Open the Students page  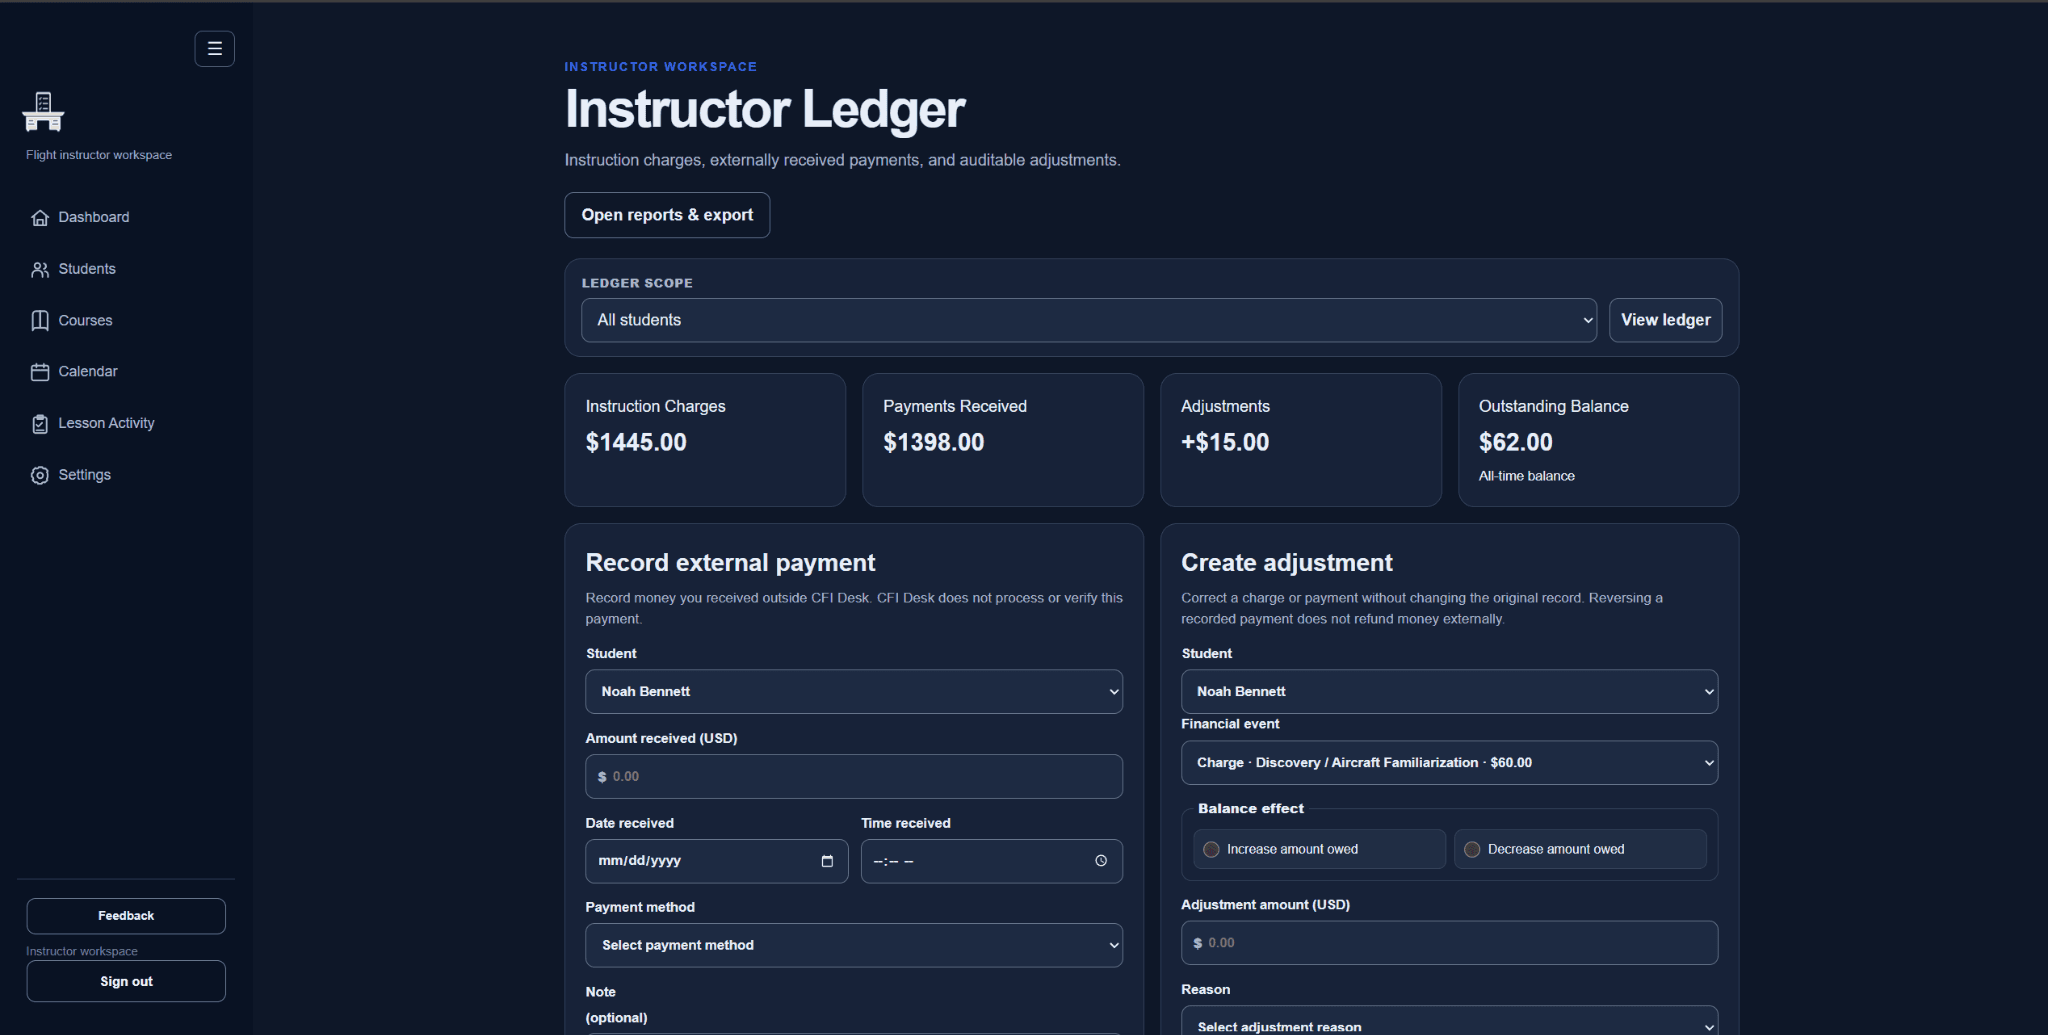pyautogui.click(x=87, y=269)
